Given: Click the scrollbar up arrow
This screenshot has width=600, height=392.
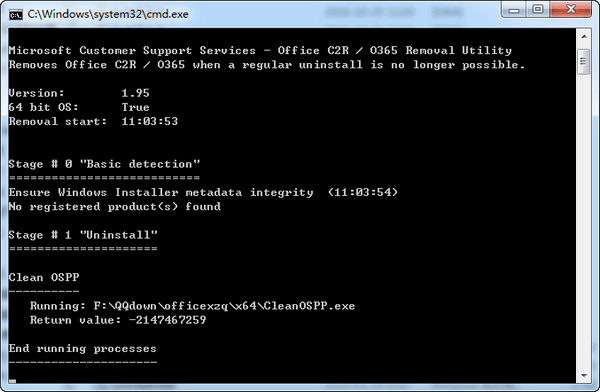Looking at the screenshot, I should click(584, 37).
